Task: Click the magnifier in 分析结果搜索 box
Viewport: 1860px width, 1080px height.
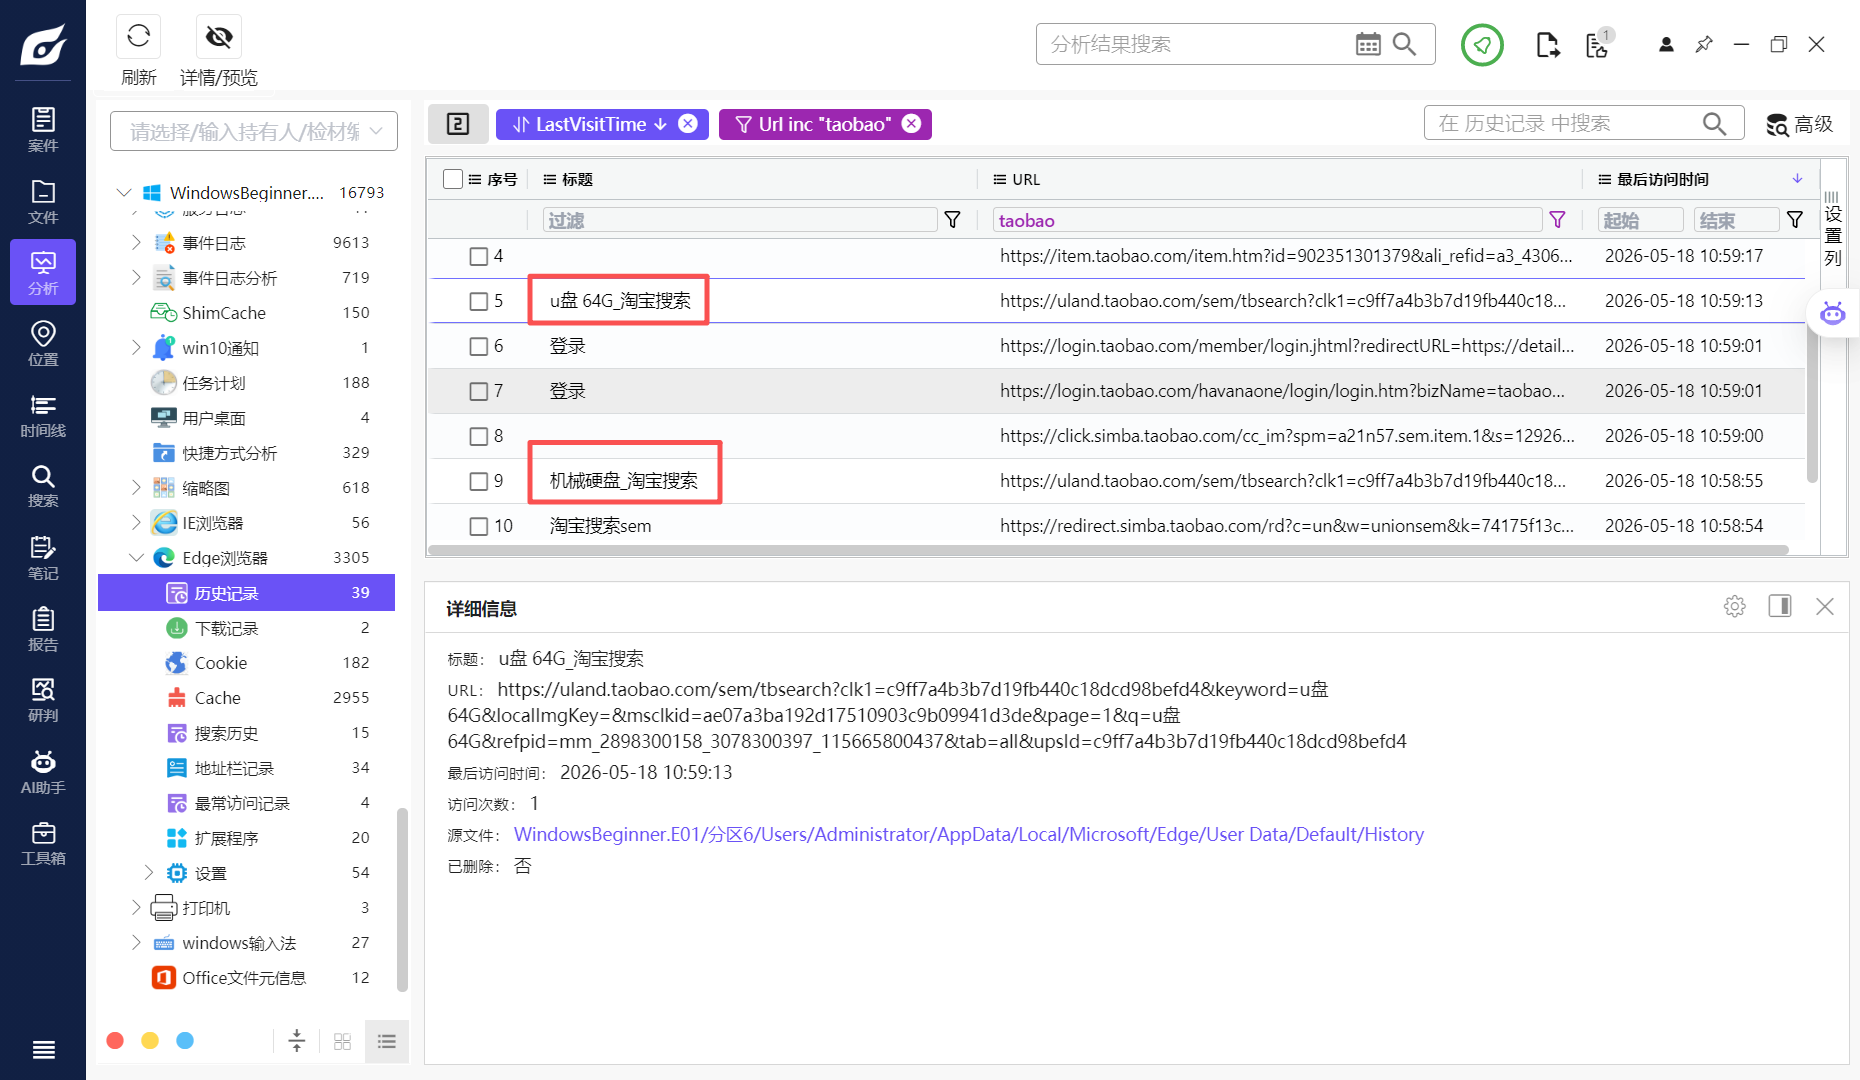Action: [1404, 44]
